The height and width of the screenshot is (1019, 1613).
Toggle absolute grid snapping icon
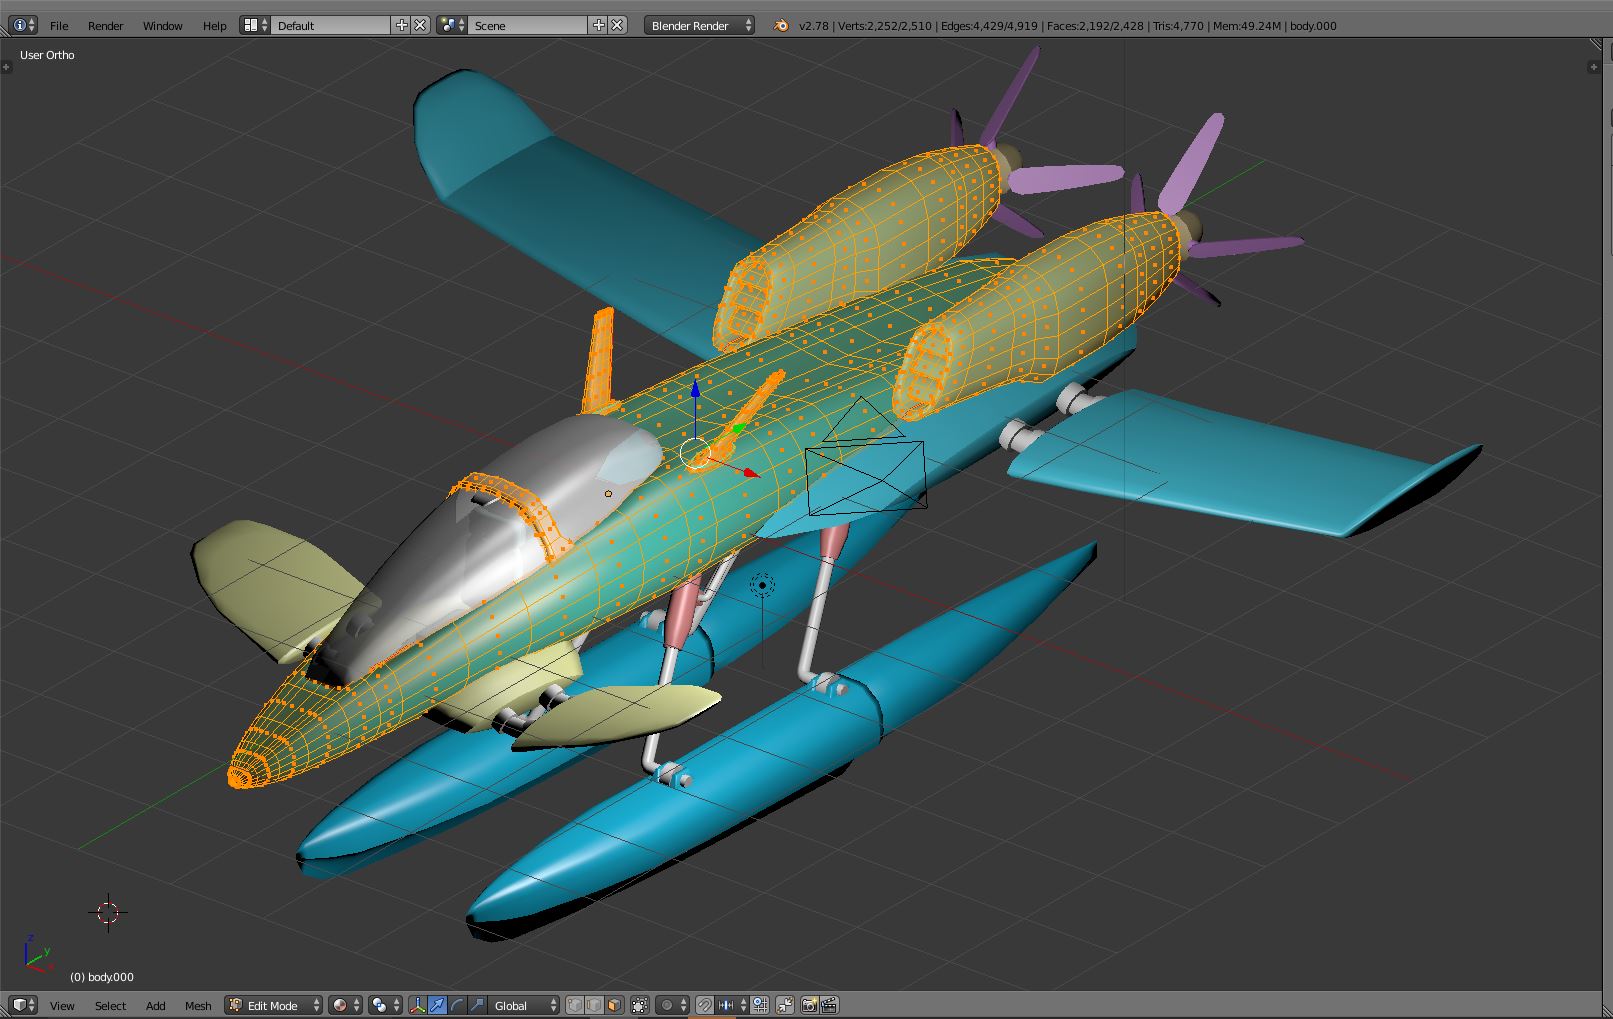(760, 1005)
